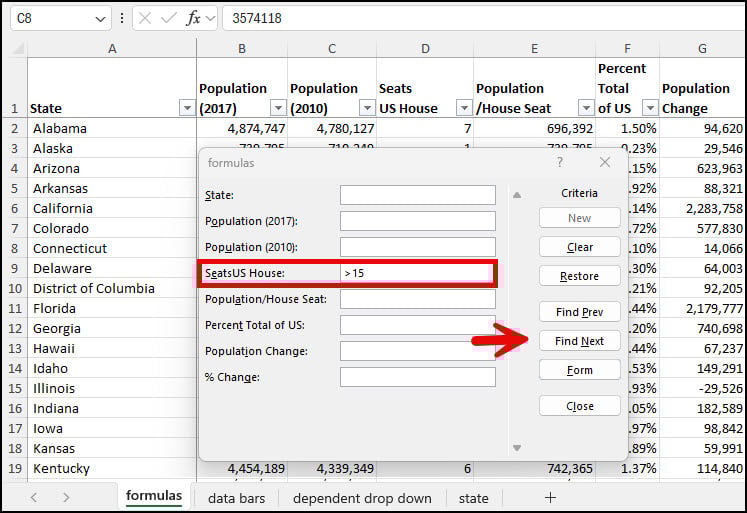Select cell containing Kentucky
Viewport: 747px width, 513px height.
tap(112, 469)
